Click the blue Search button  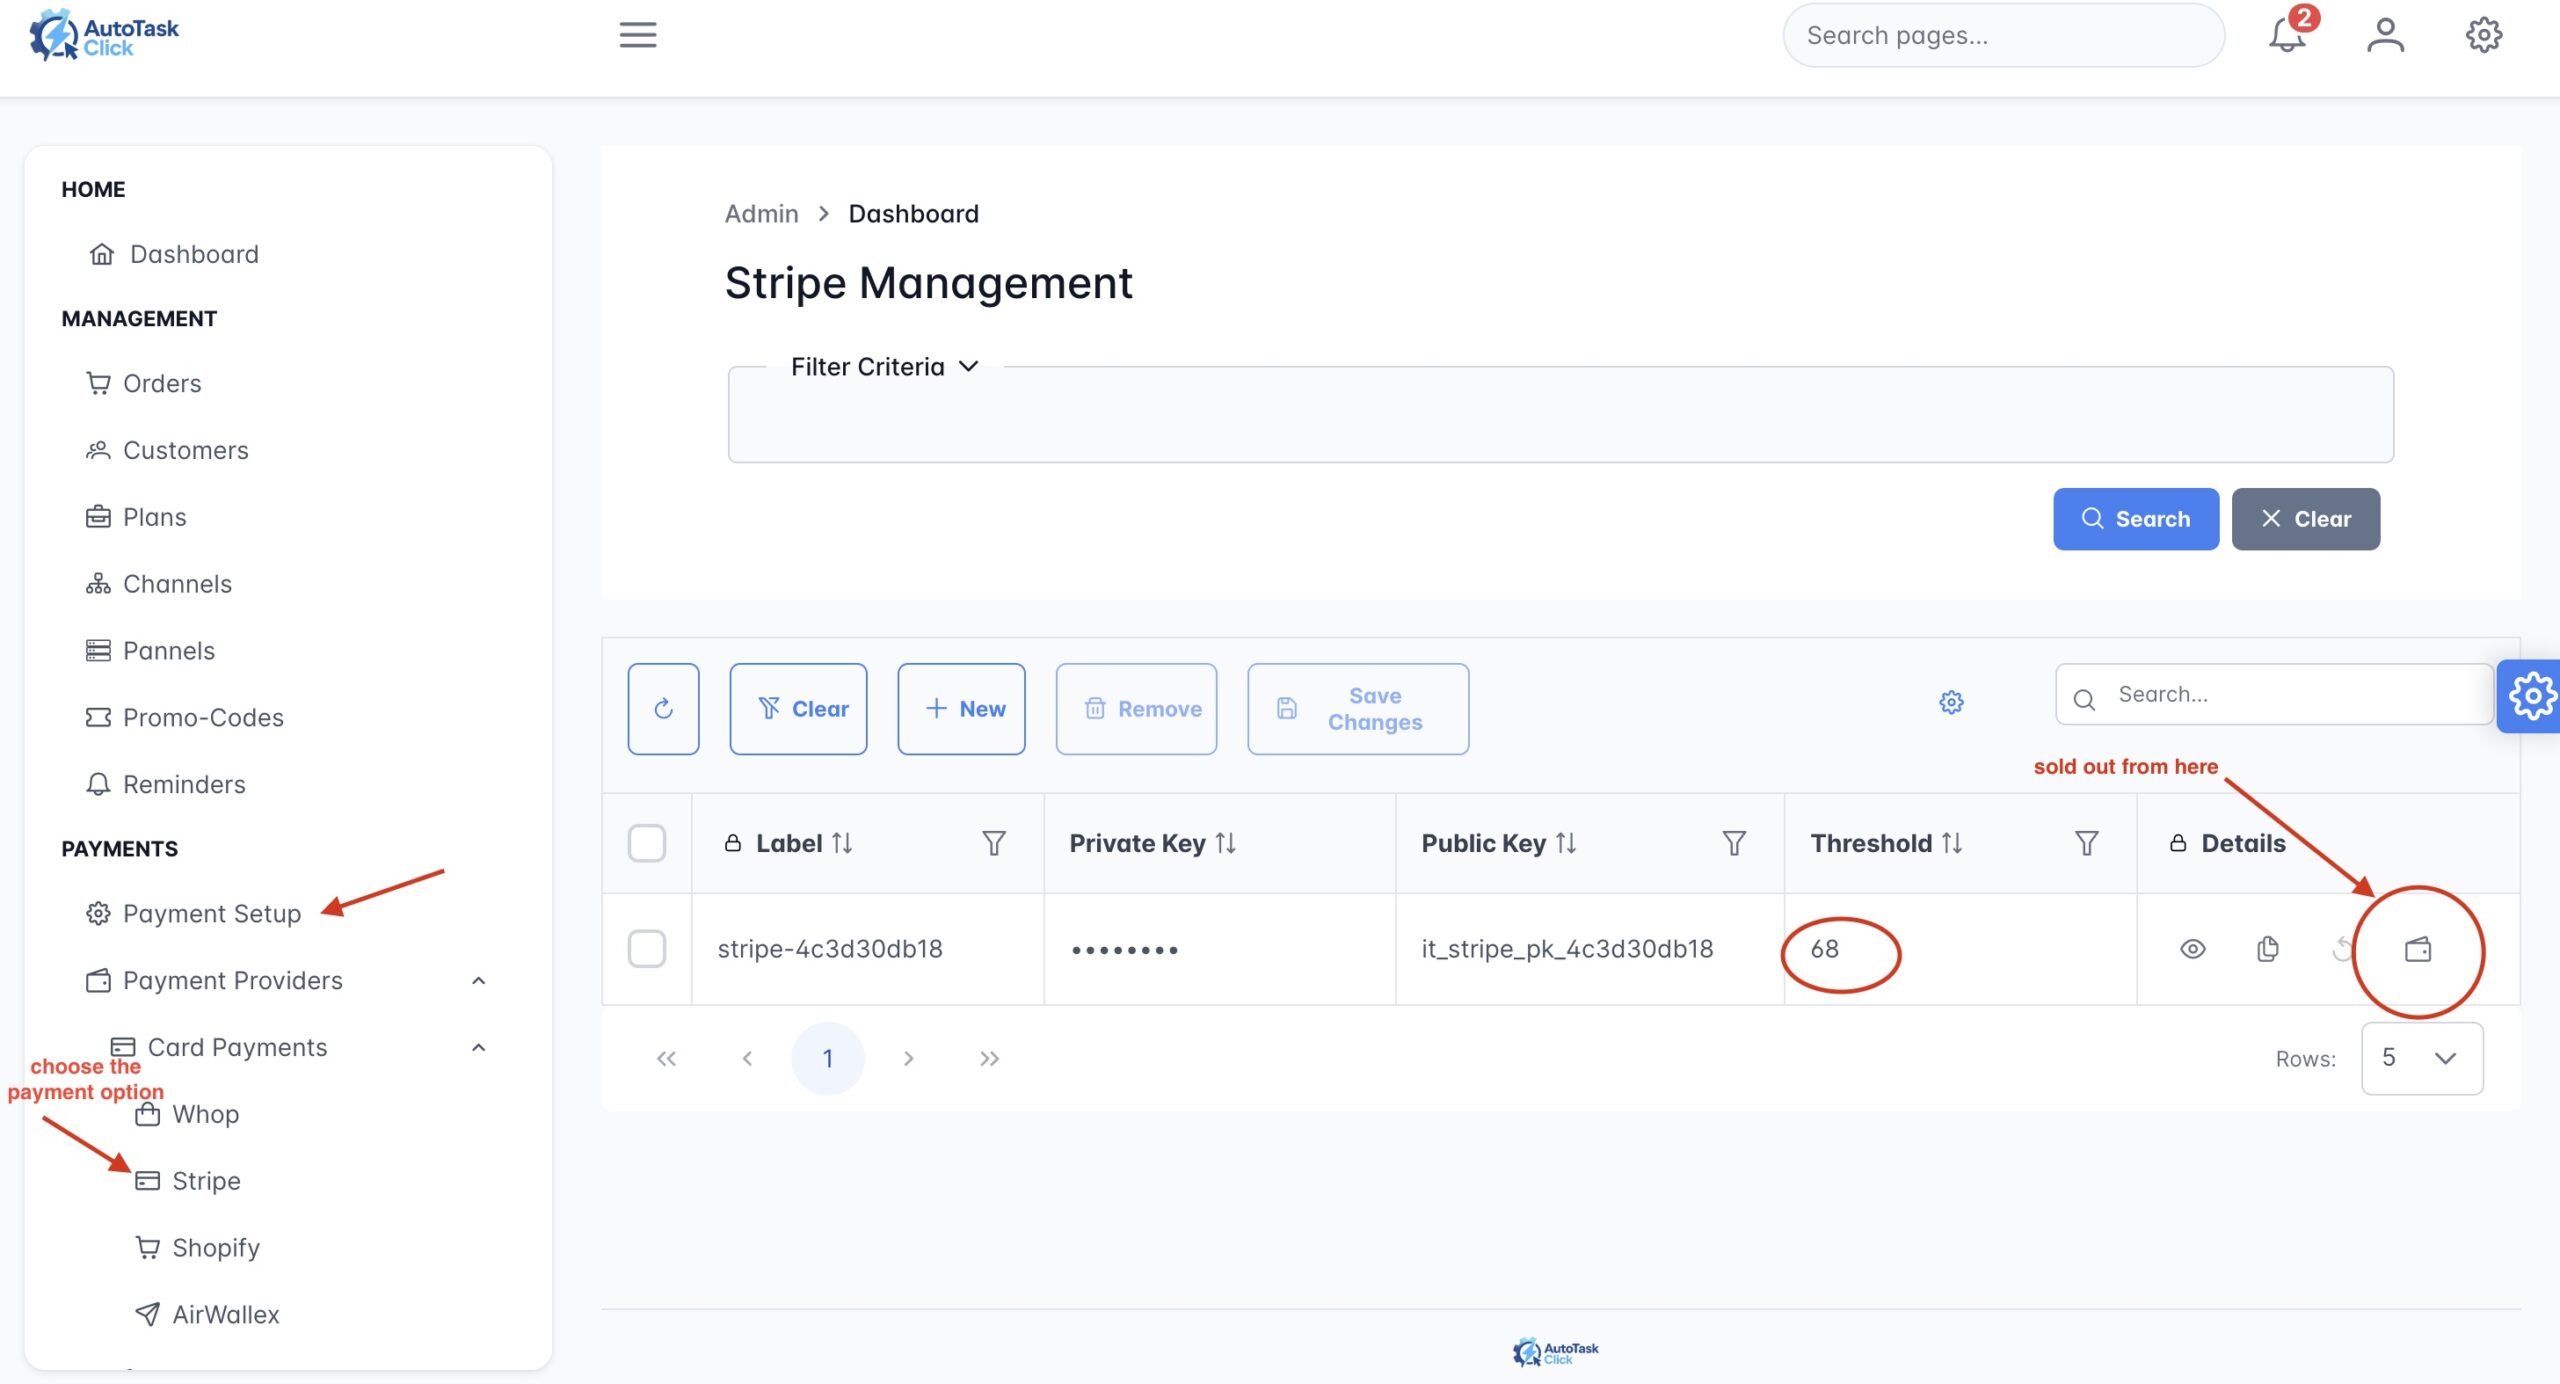[x=2135, y=519]
